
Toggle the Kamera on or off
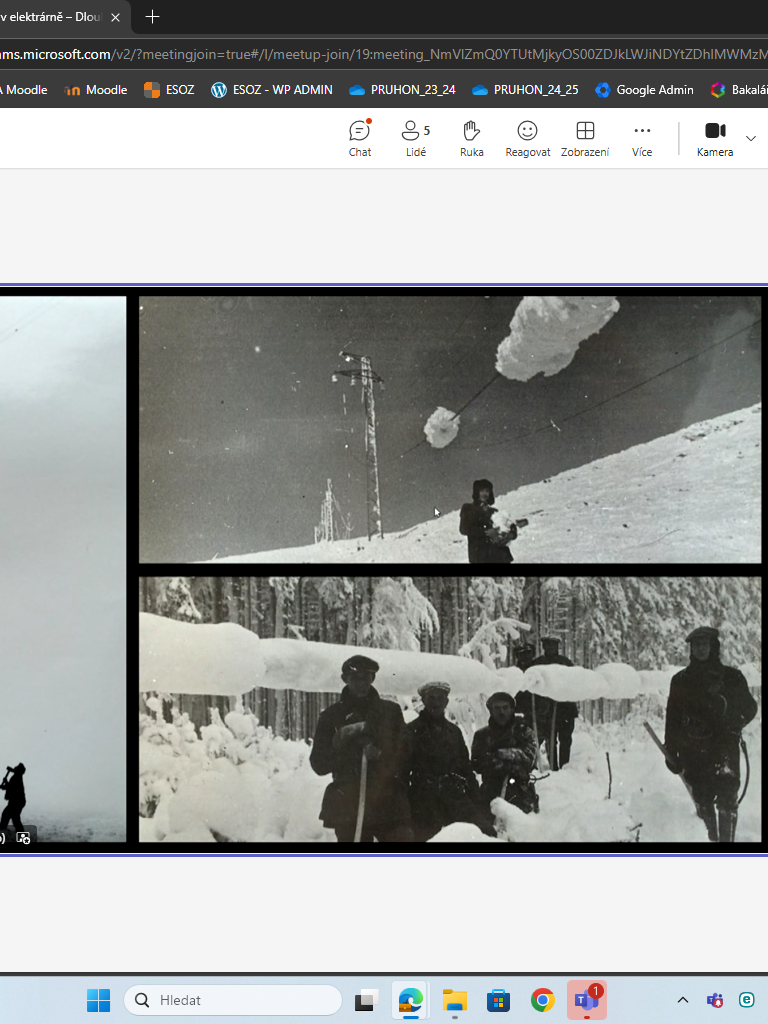pos(715,138)
